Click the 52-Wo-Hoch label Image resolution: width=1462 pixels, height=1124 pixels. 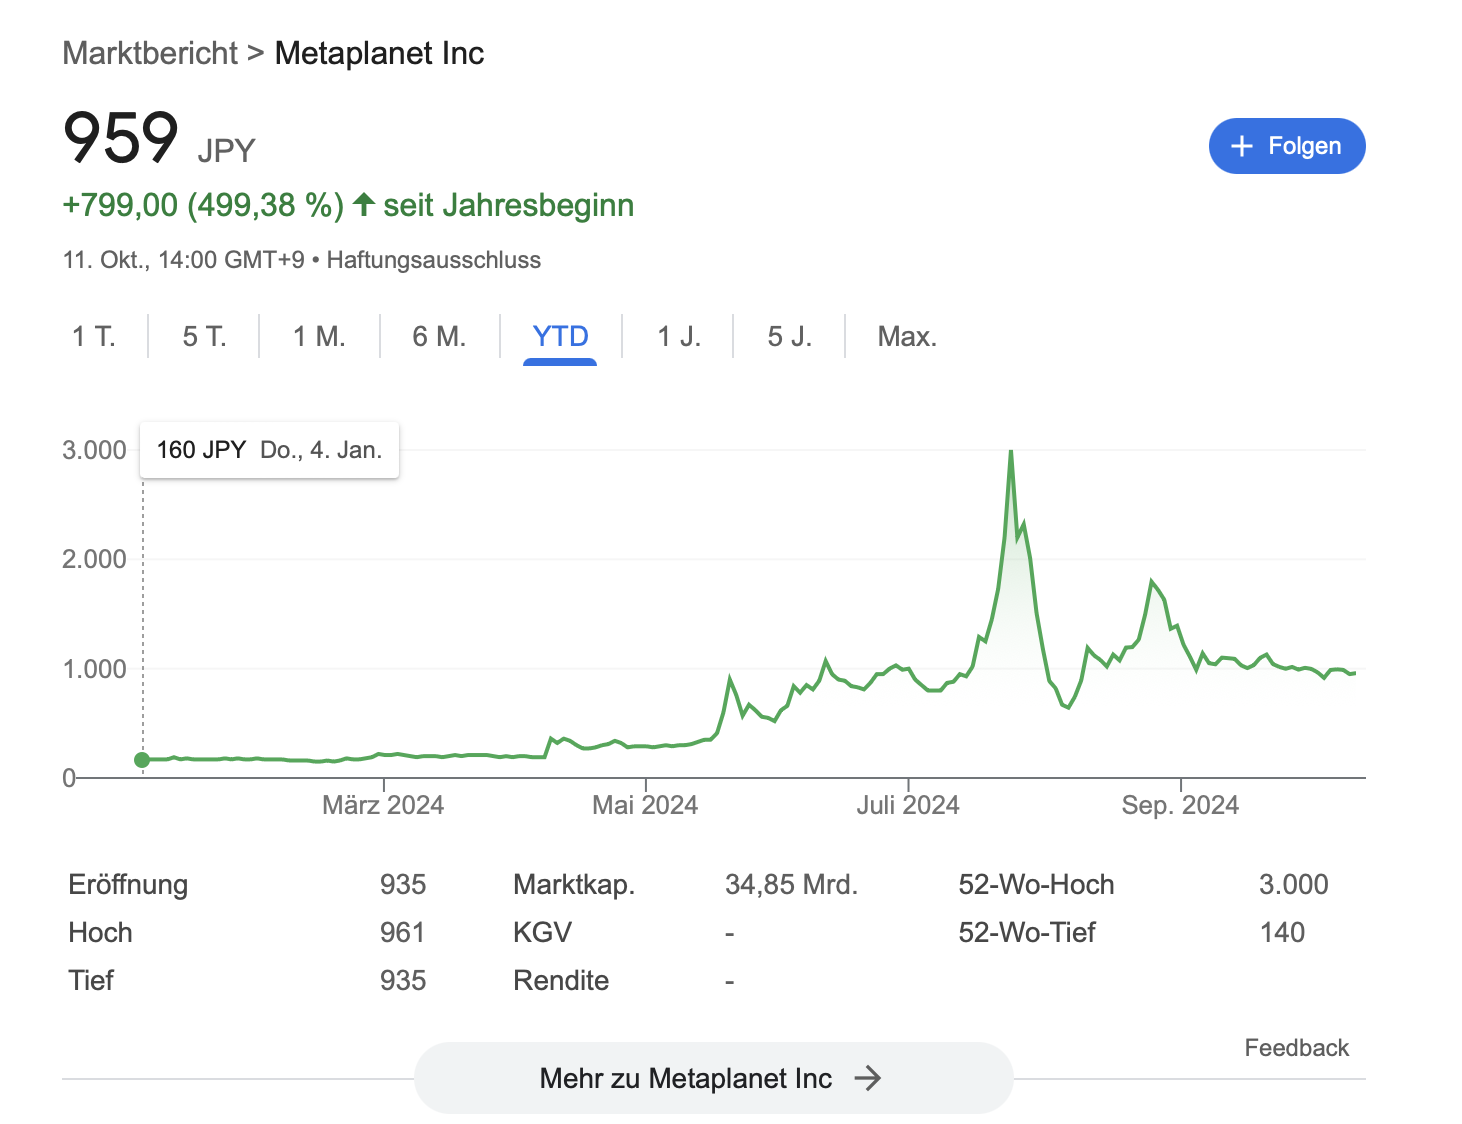pyautogui.click(x=1036, y=885)
